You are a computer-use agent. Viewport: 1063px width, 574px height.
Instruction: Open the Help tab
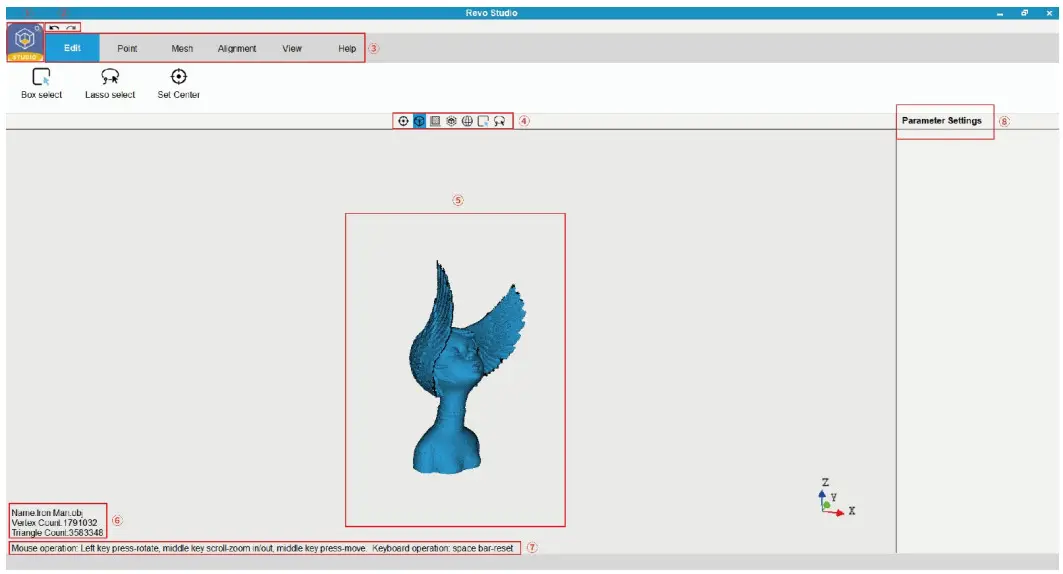coord(347,48)
